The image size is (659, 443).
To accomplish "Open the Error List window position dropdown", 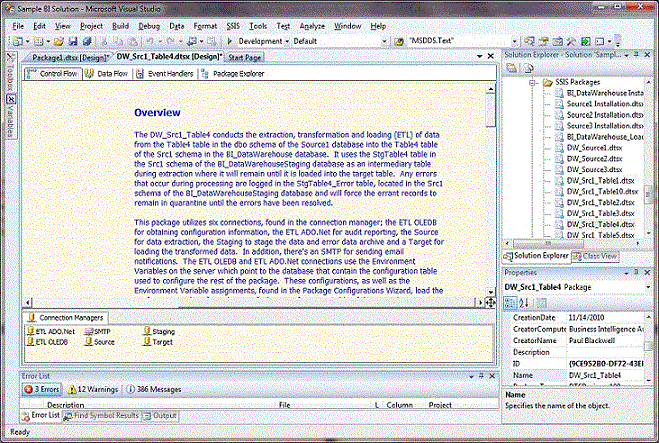I will click(x=471, y=376).
